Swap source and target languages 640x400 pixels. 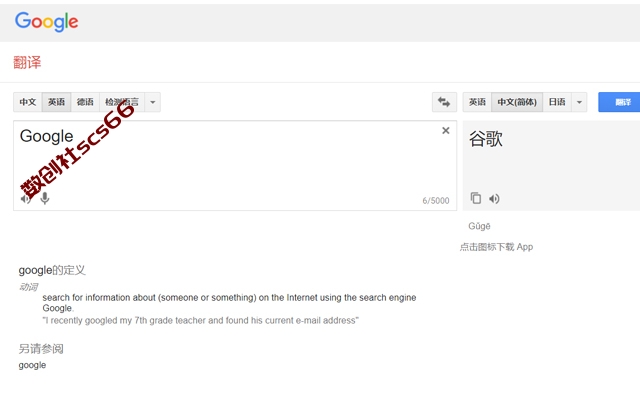click(x=444, y=102)
